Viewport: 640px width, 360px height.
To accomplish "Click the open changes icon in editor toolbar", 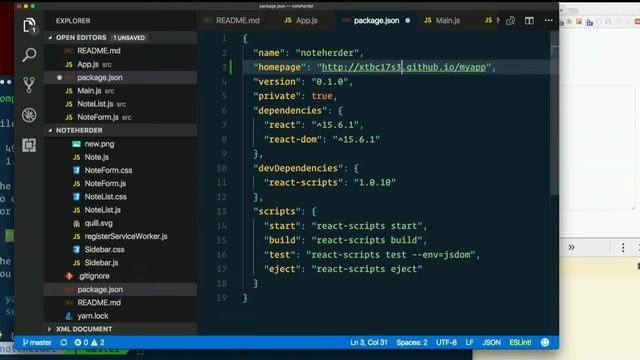I will (x=510, y=20).
